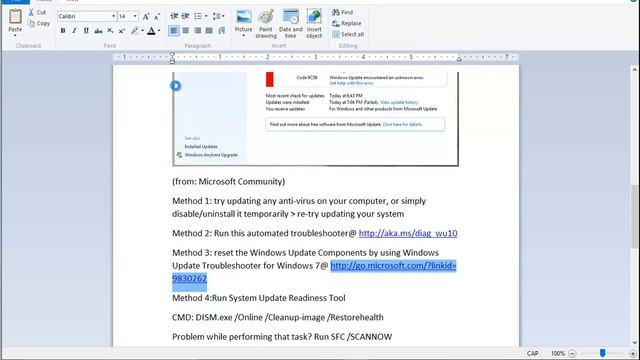Open the list style dropdown arrow
The image size is (640, 360).
(206, 16)
